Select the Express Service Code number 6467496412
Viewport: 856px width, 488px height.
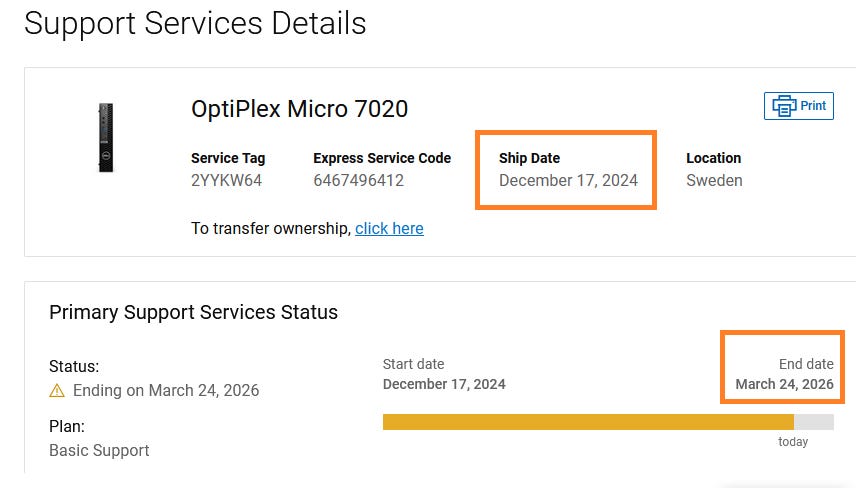pos(358,181)
